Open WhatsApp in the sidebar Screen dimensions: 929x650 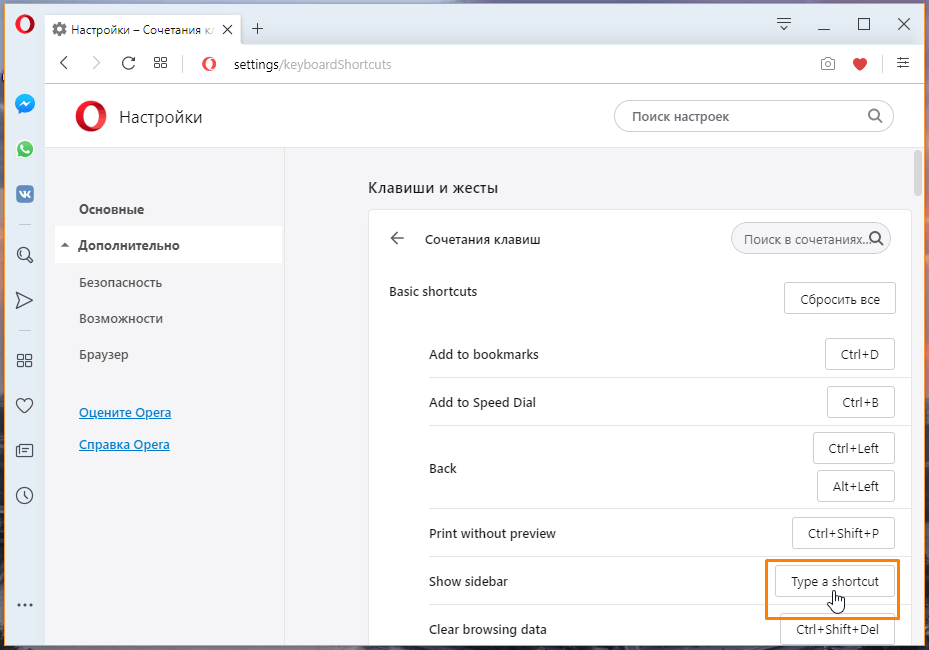(25, 149)
